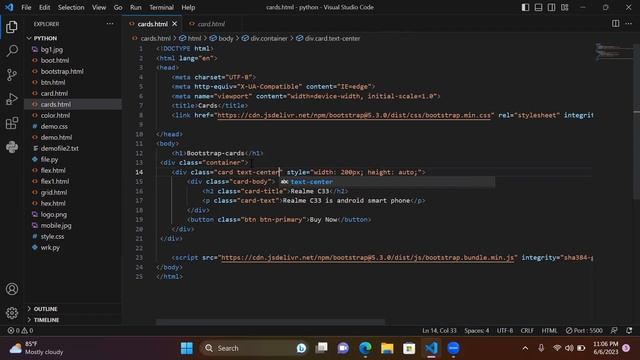Toggle the bottom panel layout icon
The height and width of the screenshot is (360, 640).
pos(538,7)
